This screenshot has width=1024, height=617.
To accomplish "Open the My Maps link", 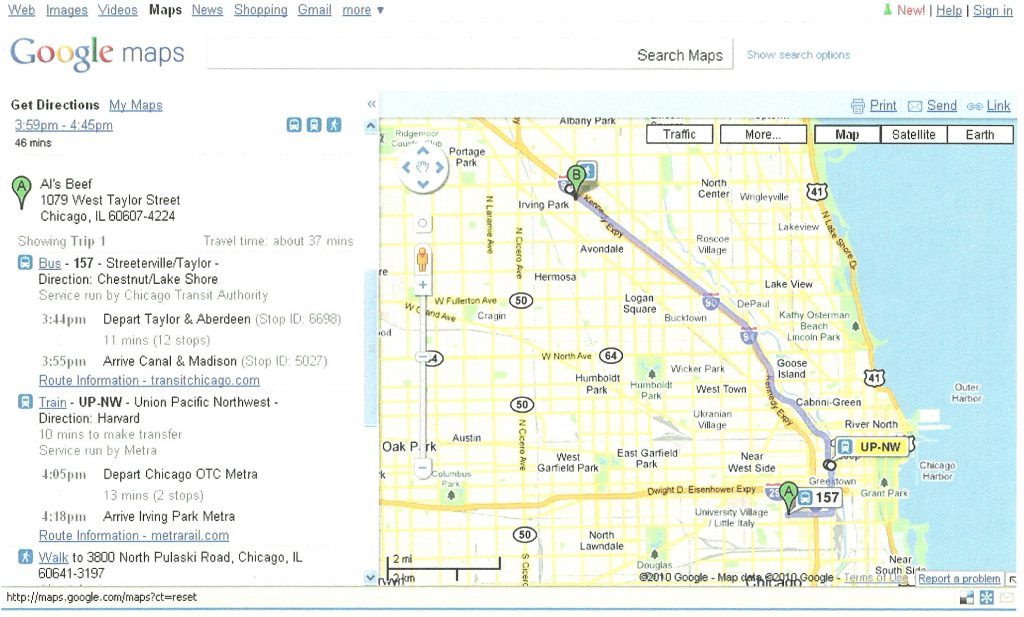I will (x=136, y=105).
